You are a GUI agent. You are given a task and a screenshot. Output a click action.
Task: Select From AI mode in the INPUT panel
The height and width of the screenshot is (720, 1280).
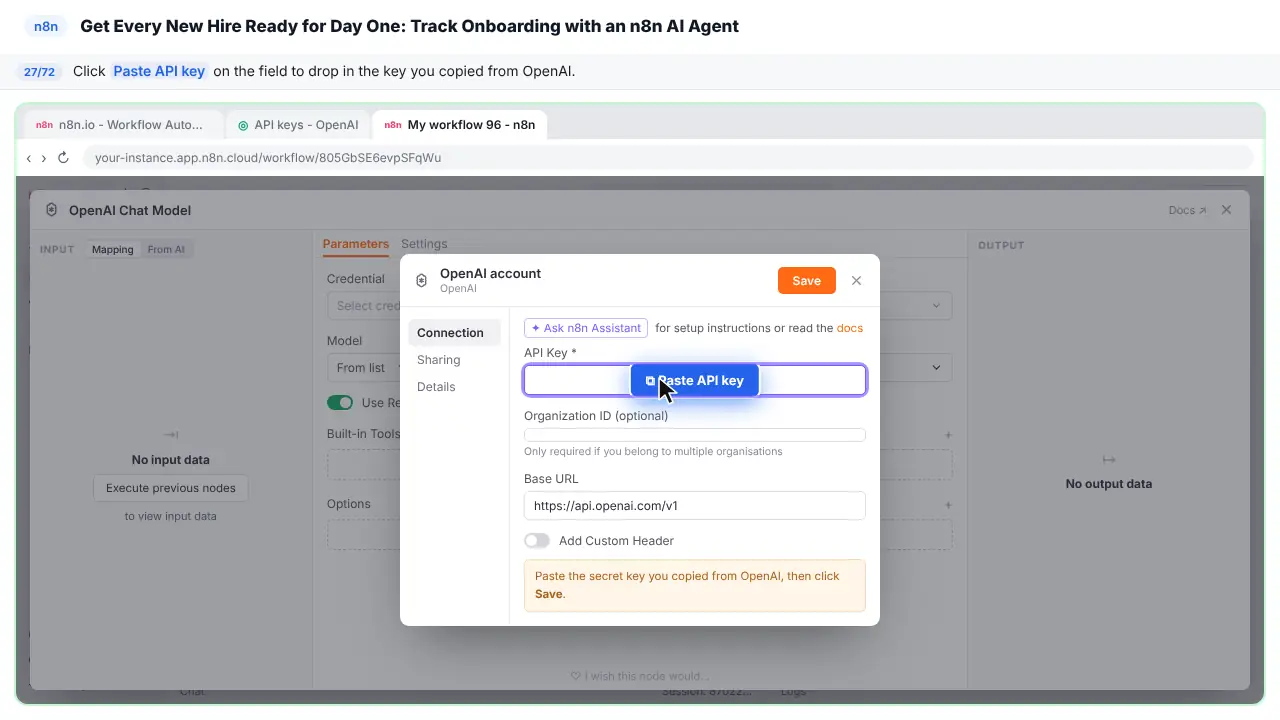[166, 249]
